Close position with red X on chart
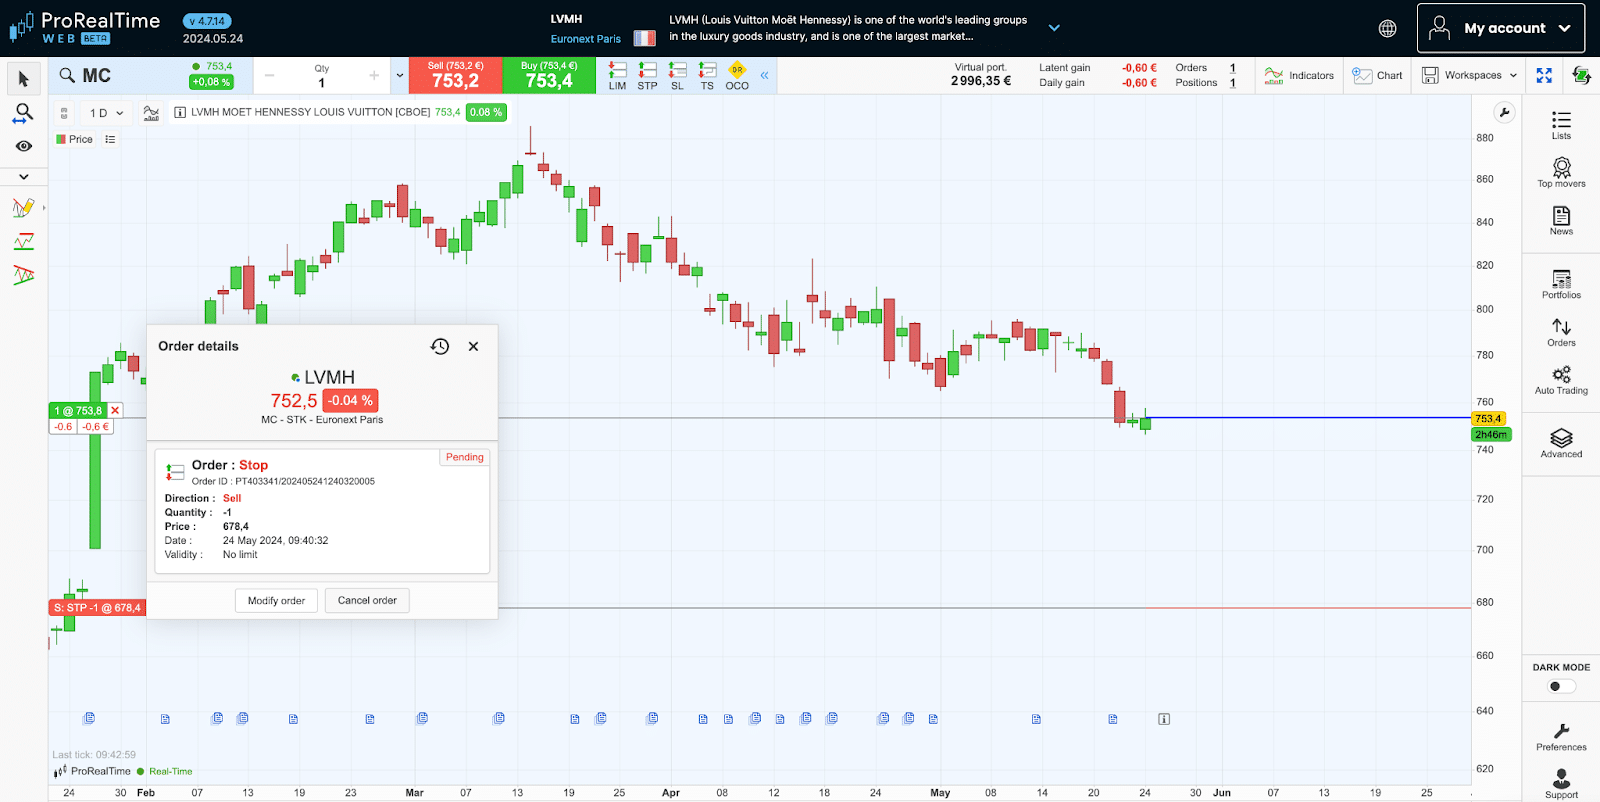Viewport: 1600px width, 802px height. tap(115, 410)
